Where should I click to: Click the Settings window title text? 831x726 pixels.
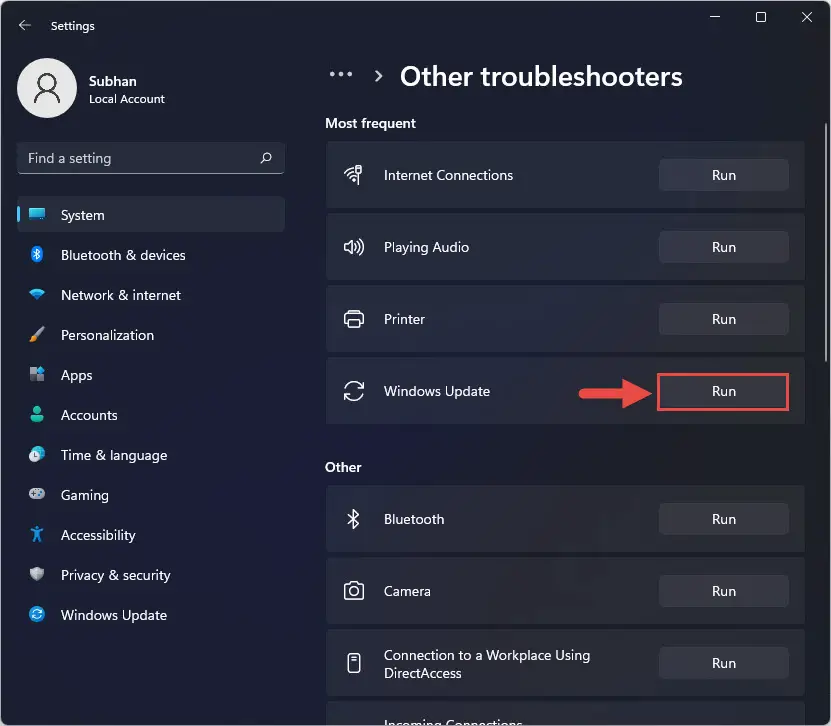[73, 26]
